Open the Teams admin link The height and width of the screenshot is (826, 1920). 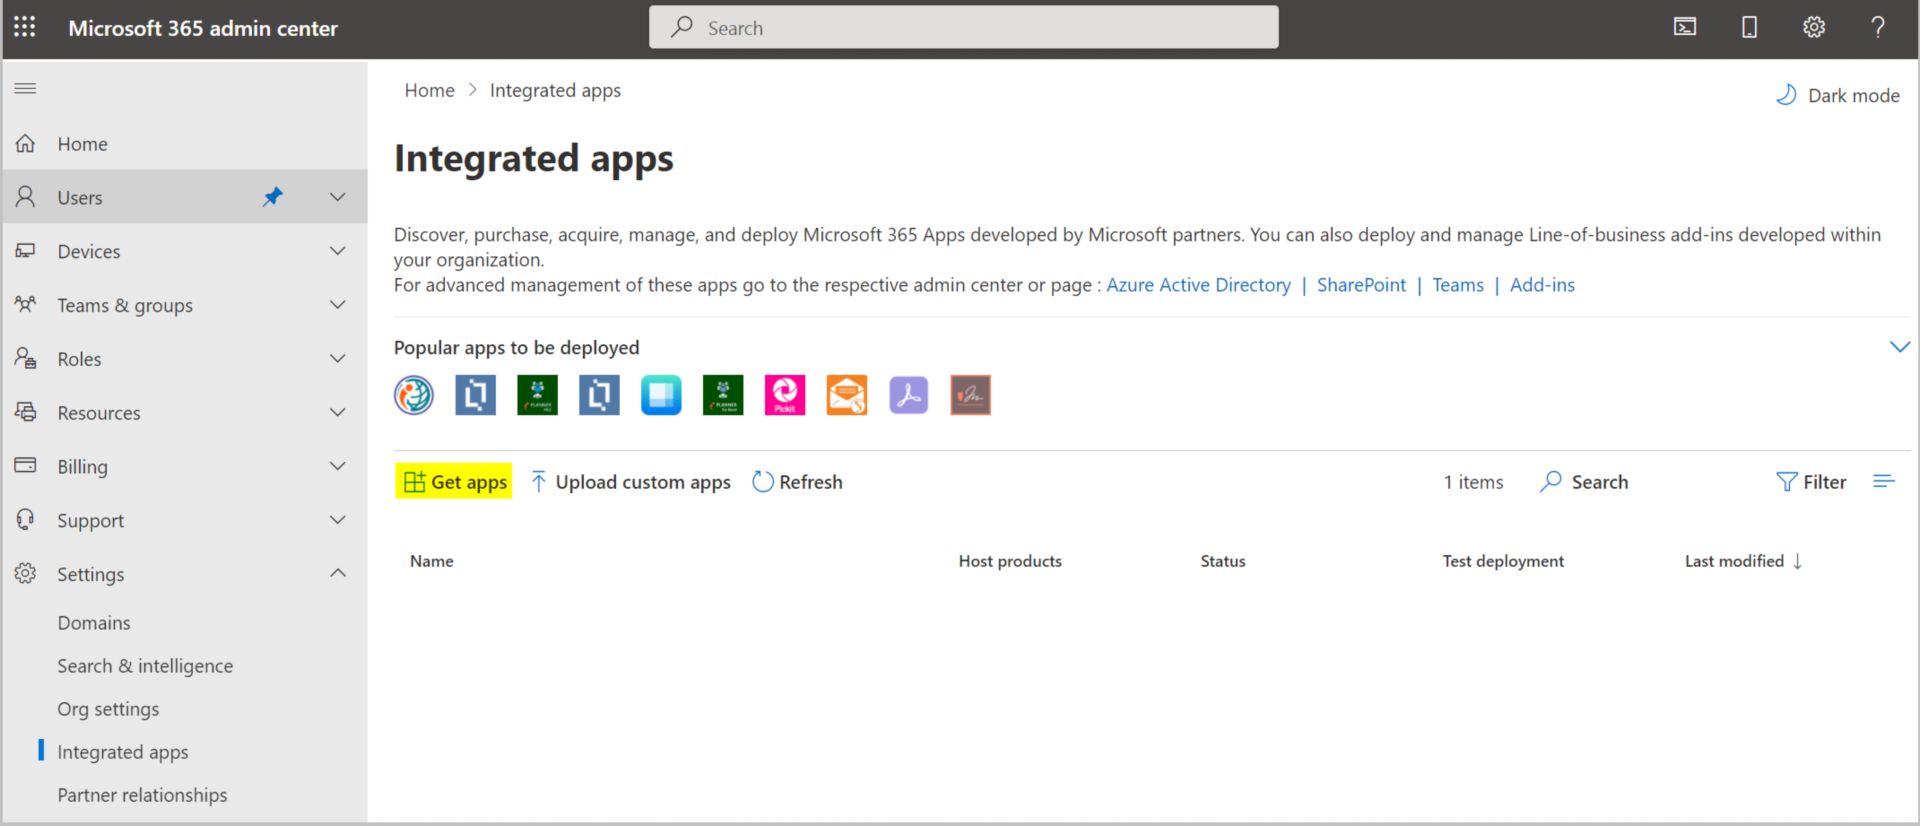(x=1458, y=285)
